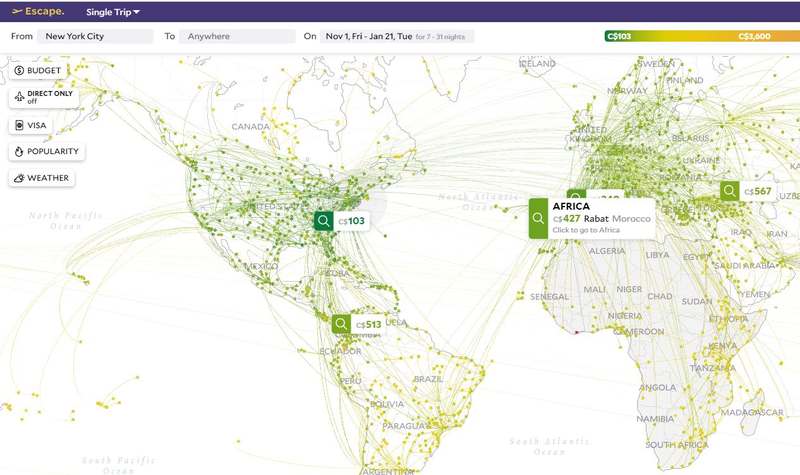Open the Popularity filter
The width and height of the screenshot is (800, 475).
(x=46, y=152)
